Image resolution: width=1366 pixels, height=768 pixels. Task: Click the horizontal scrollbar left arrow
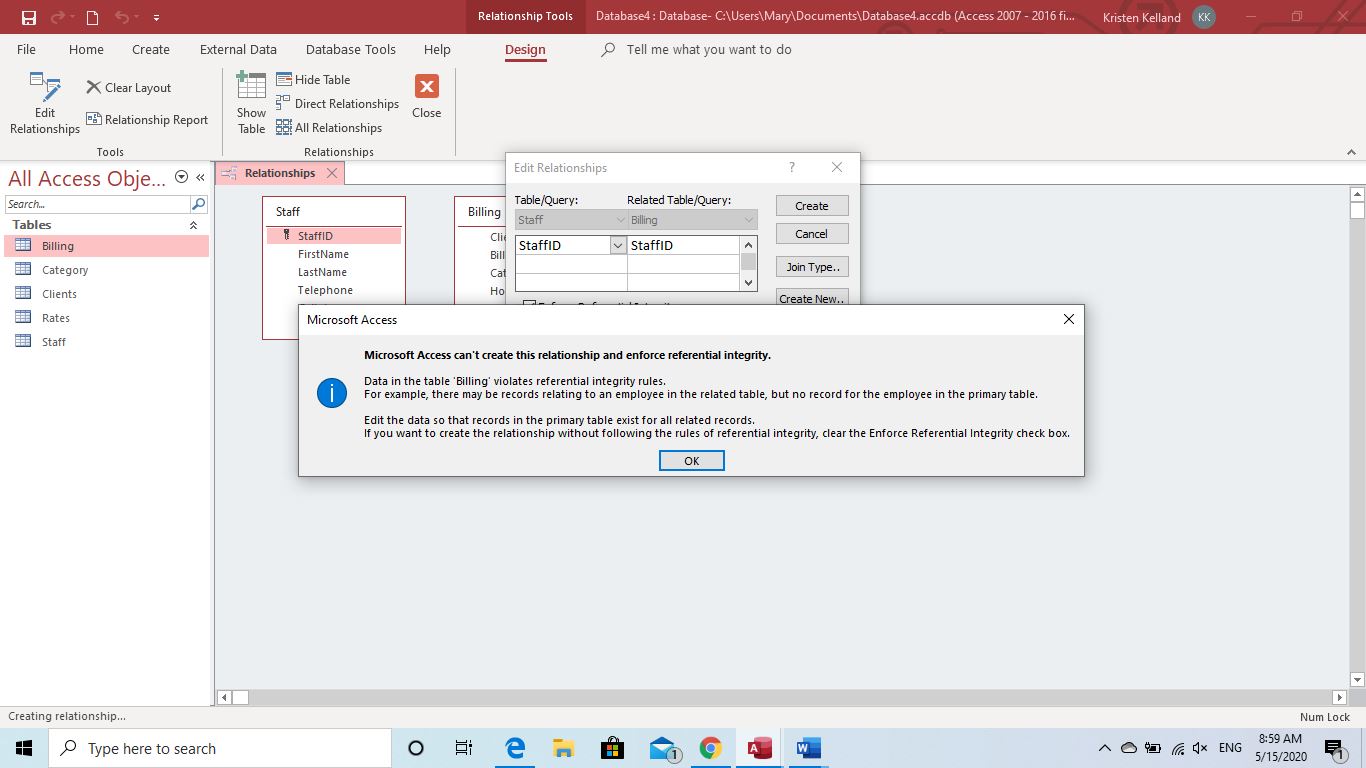coord(225,697)
